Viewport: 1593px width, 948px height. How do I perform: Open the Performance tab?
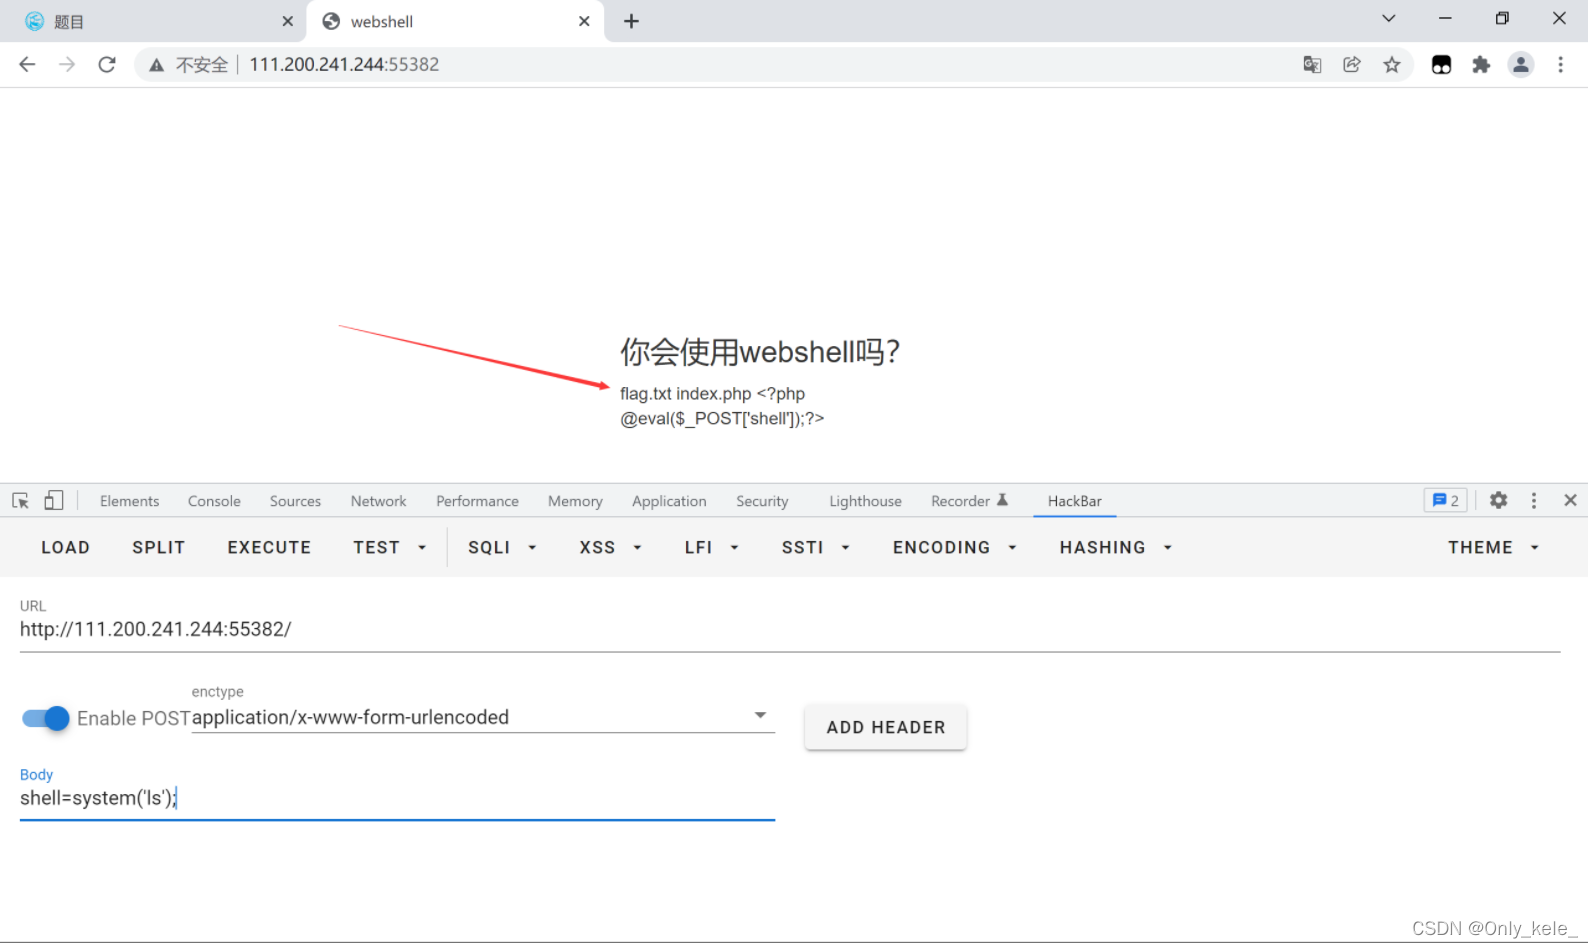click(477, 502)
